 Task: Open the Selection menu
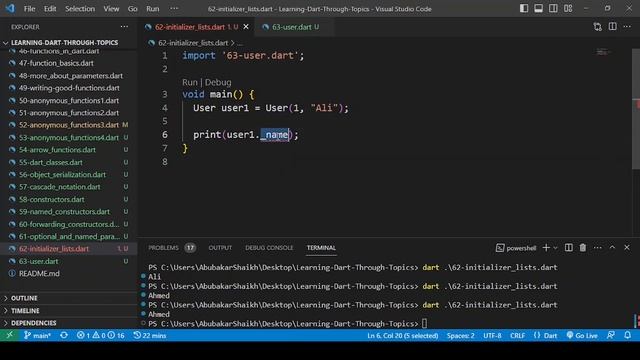(80, 9)
